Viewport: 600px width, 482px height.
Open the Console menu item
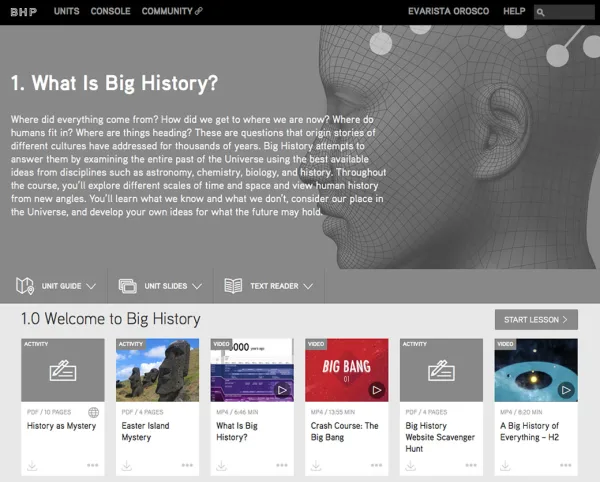110,11
